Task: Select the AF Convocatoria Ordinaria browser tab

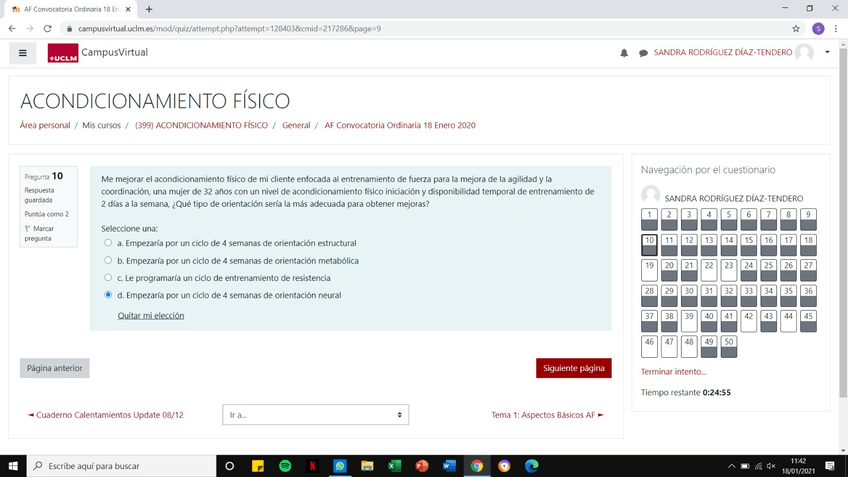Action: point(70,9)
